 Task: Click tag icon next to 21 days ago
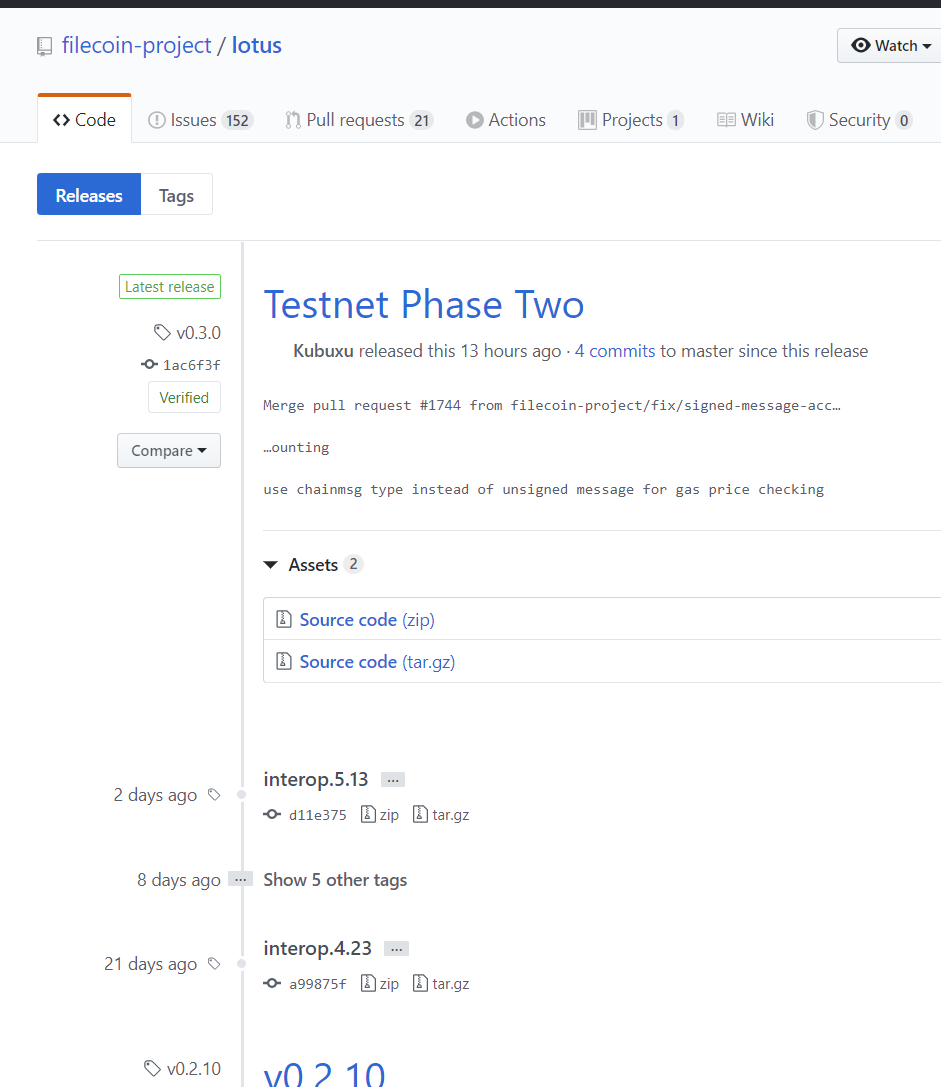click(214, 964)
